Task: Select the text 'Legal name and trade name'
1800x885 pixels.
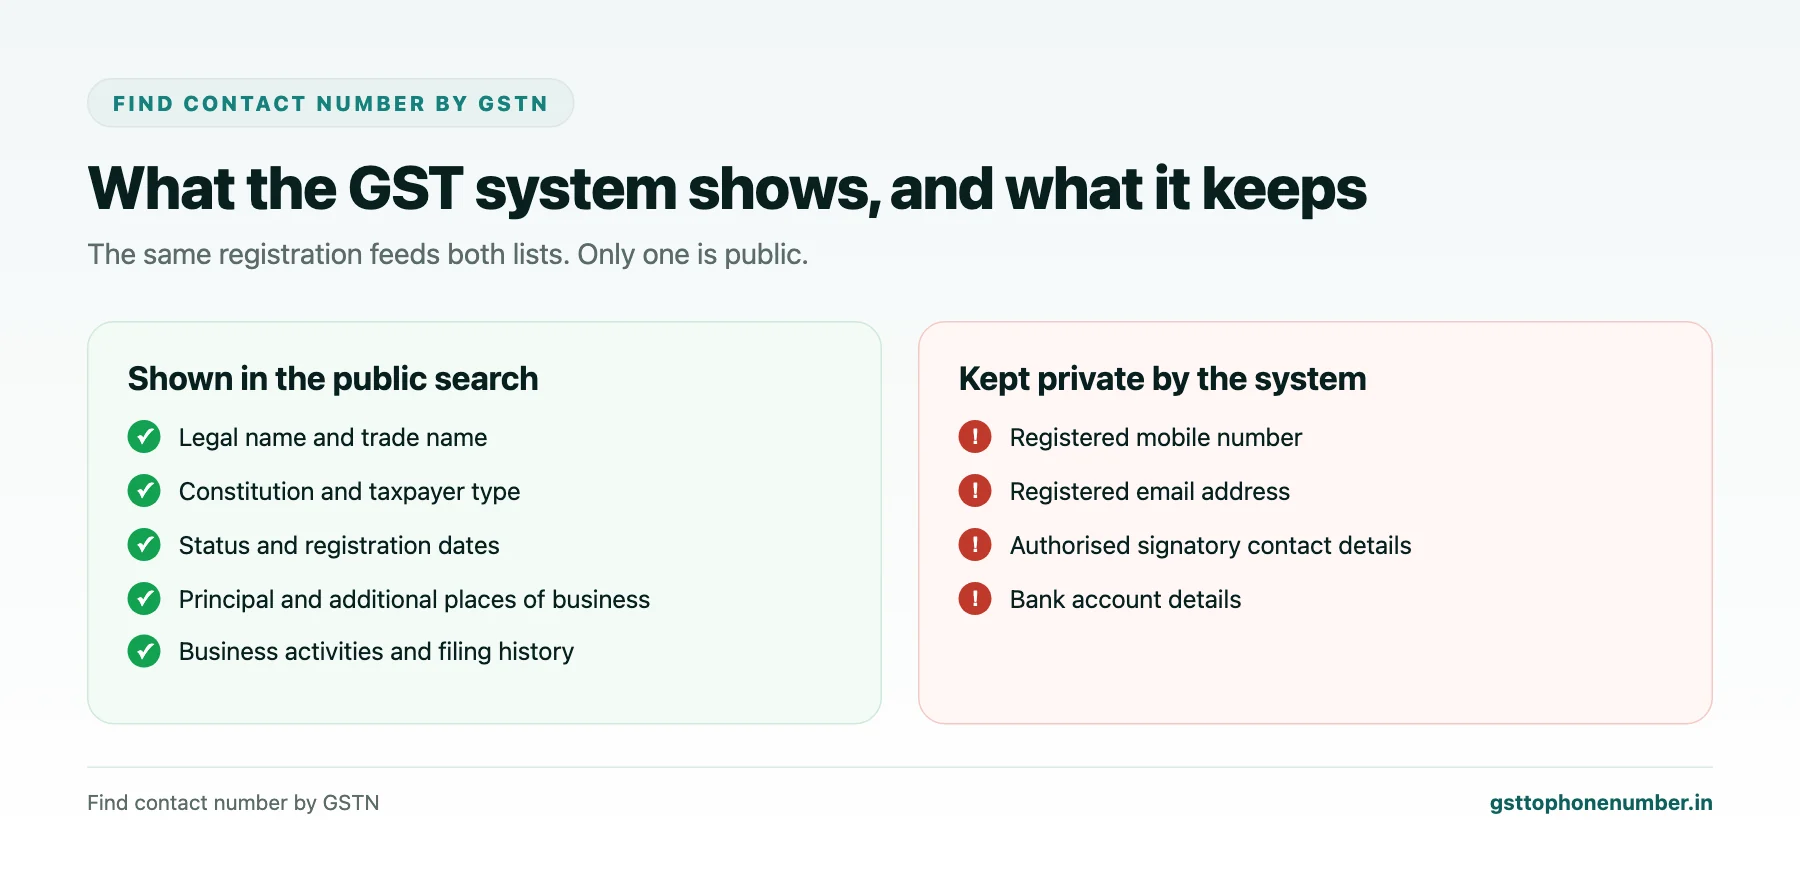Action: pyautogui.click(x=333, y=438)
